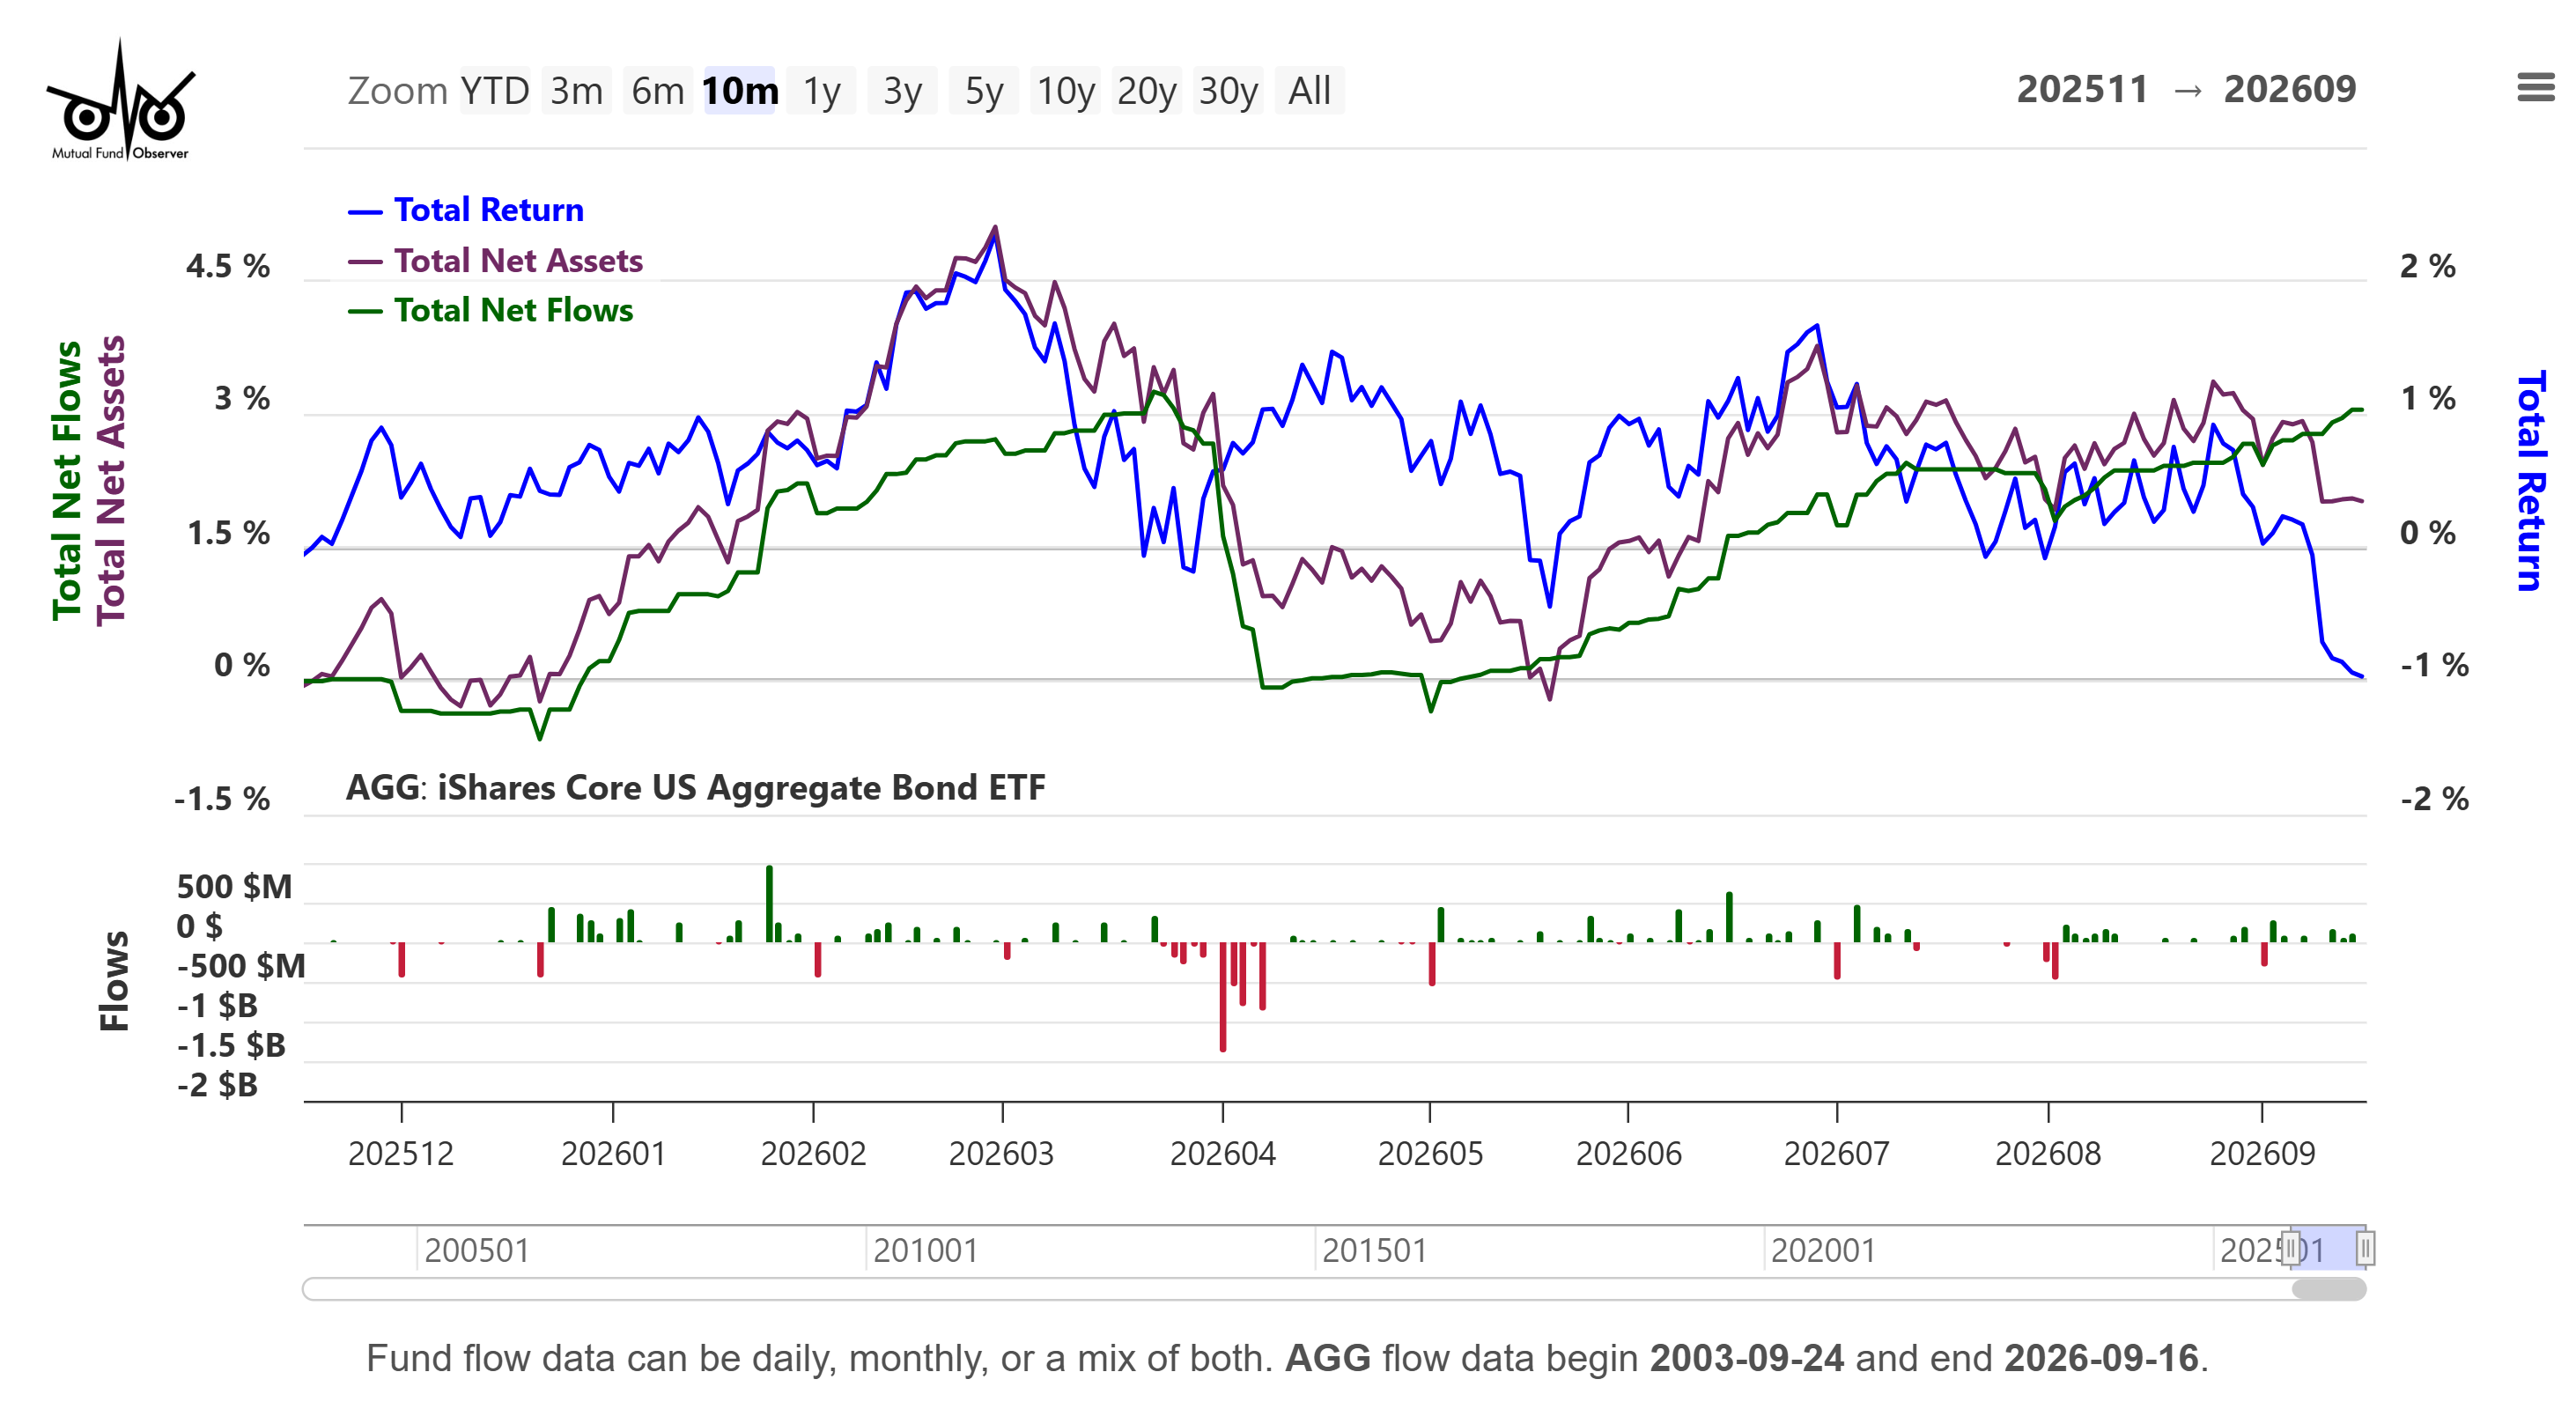This screenshot has height=1409, width=2576.
Task: Switch zoom to 1y
Action: pos(821,91)
